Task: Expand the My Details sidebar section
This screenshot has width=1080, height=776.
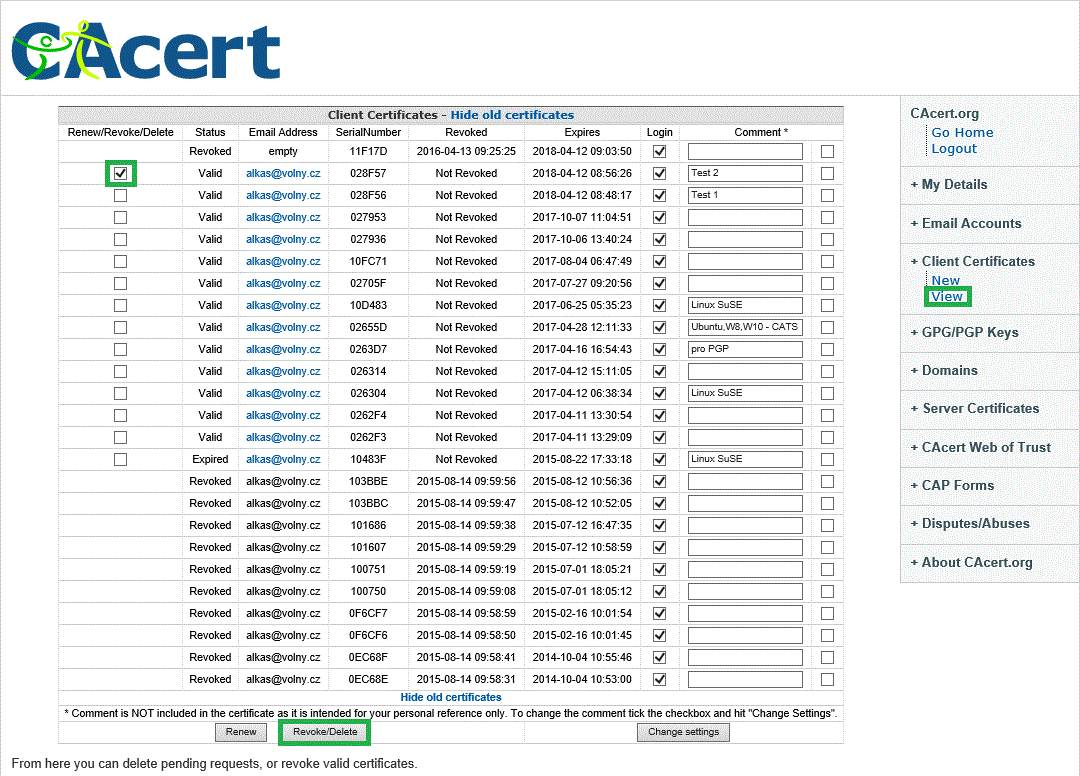Action: tap(954, 185)
